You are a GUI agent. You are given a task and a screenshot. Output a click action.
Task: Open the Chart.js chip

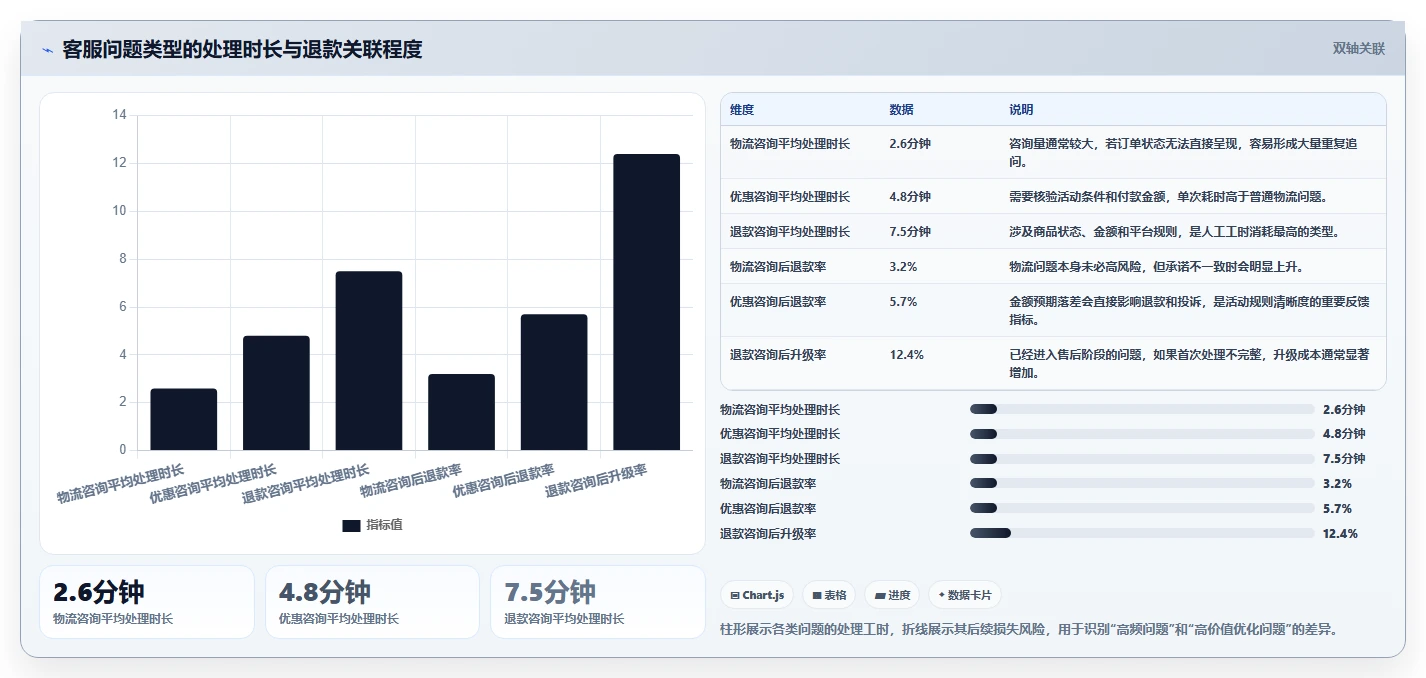coord(756,595)
